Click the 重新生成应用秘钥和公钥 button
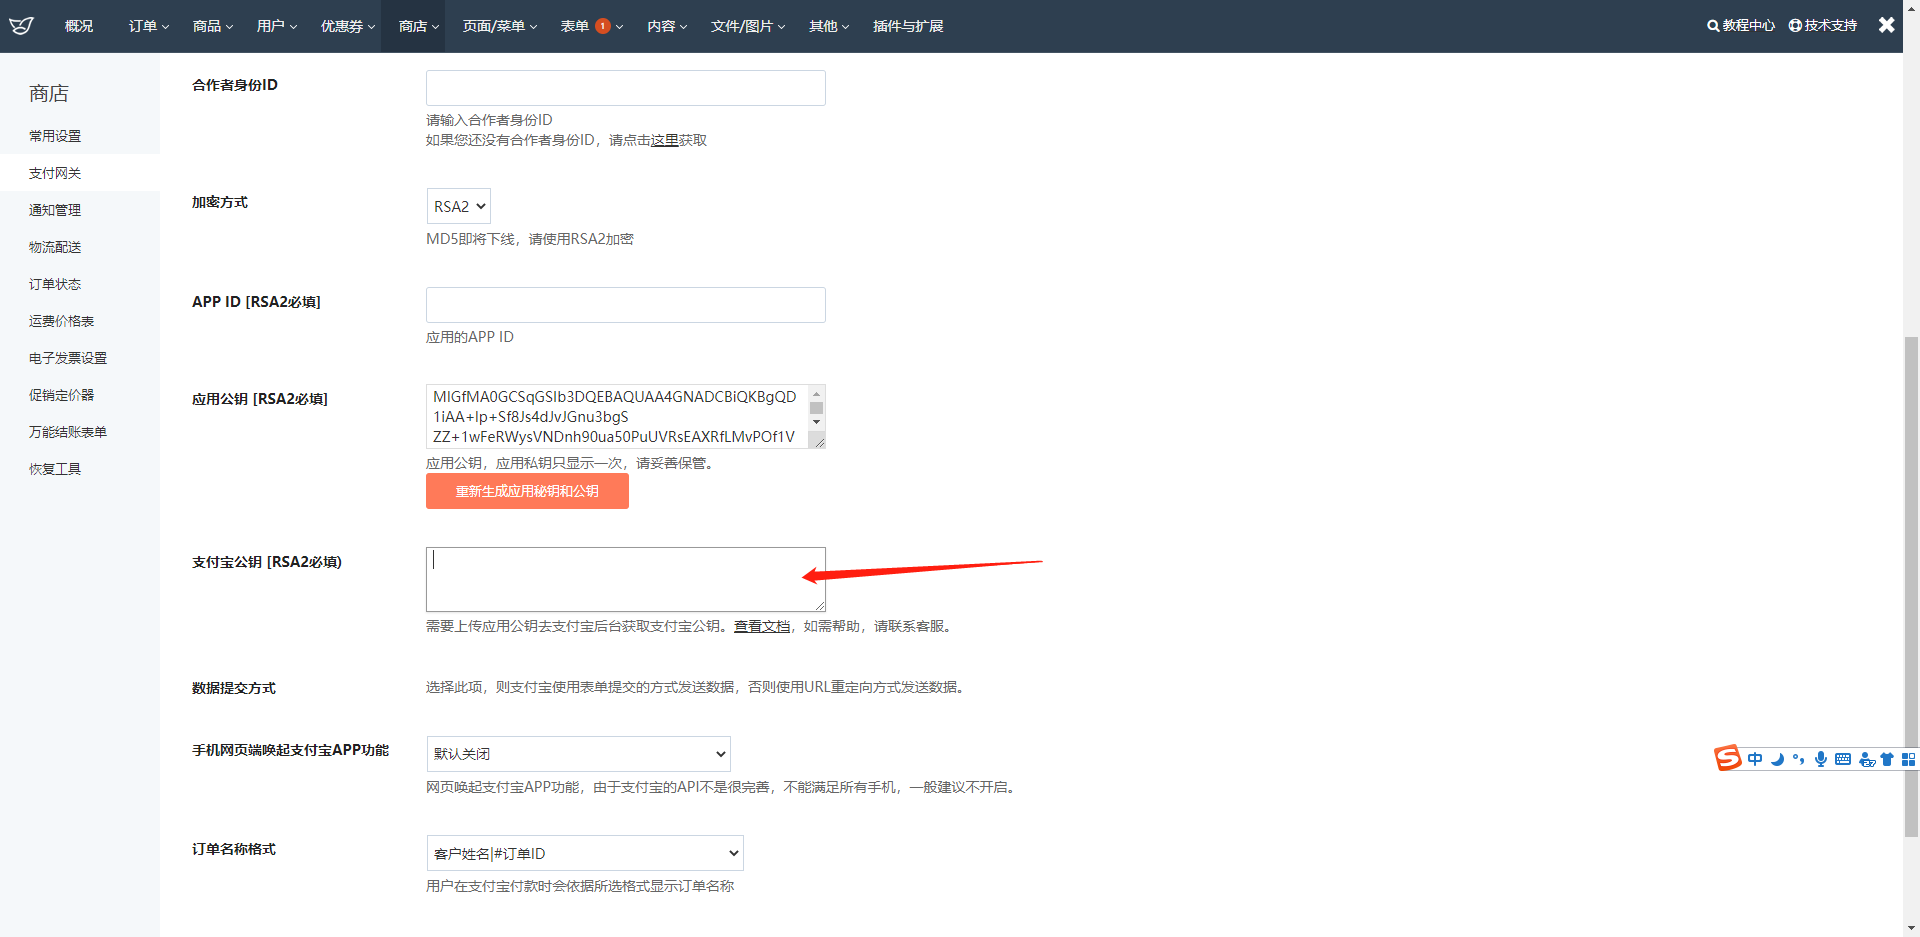1920x937 pixels. 527,491
